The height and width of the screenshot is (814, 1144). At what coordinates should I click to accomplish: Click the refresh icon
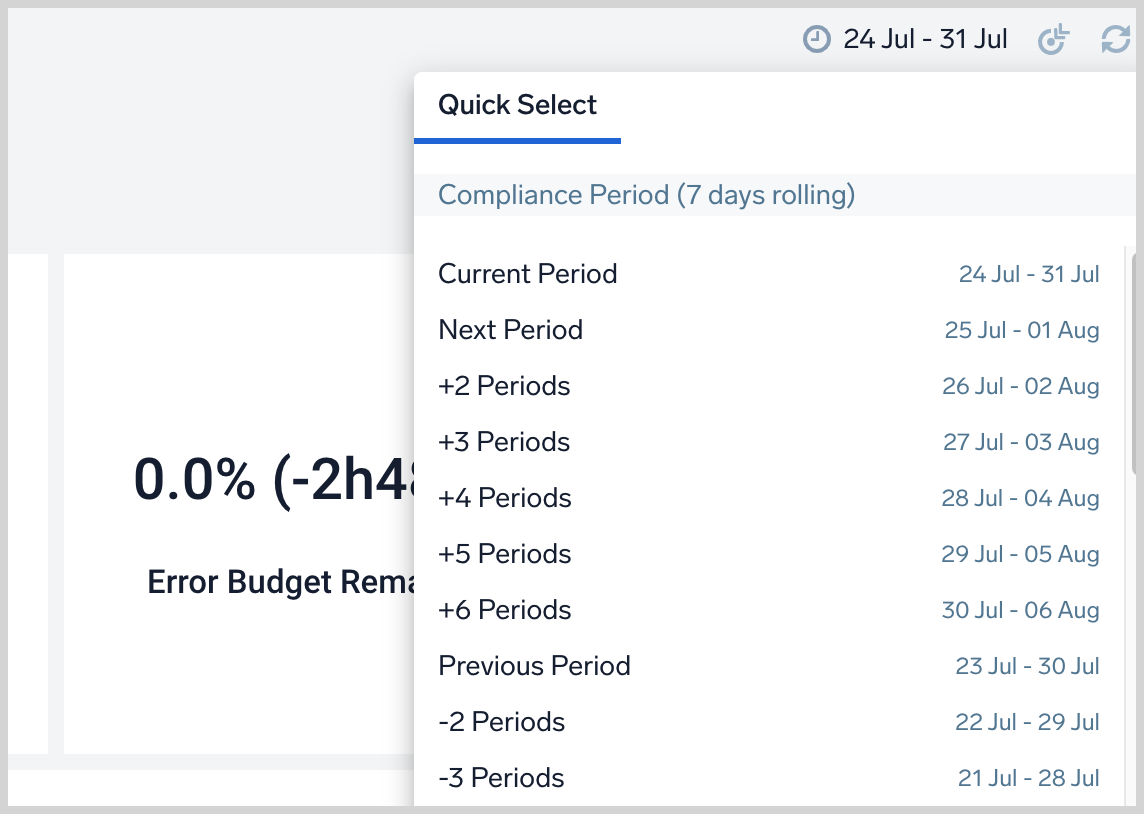click(1115, 40)
